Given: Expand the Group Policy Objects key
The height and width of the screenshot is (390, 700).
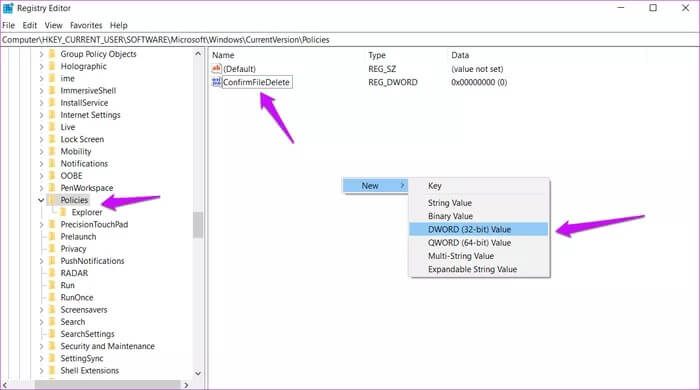Looking at the screenshot, I should (41, 54).
